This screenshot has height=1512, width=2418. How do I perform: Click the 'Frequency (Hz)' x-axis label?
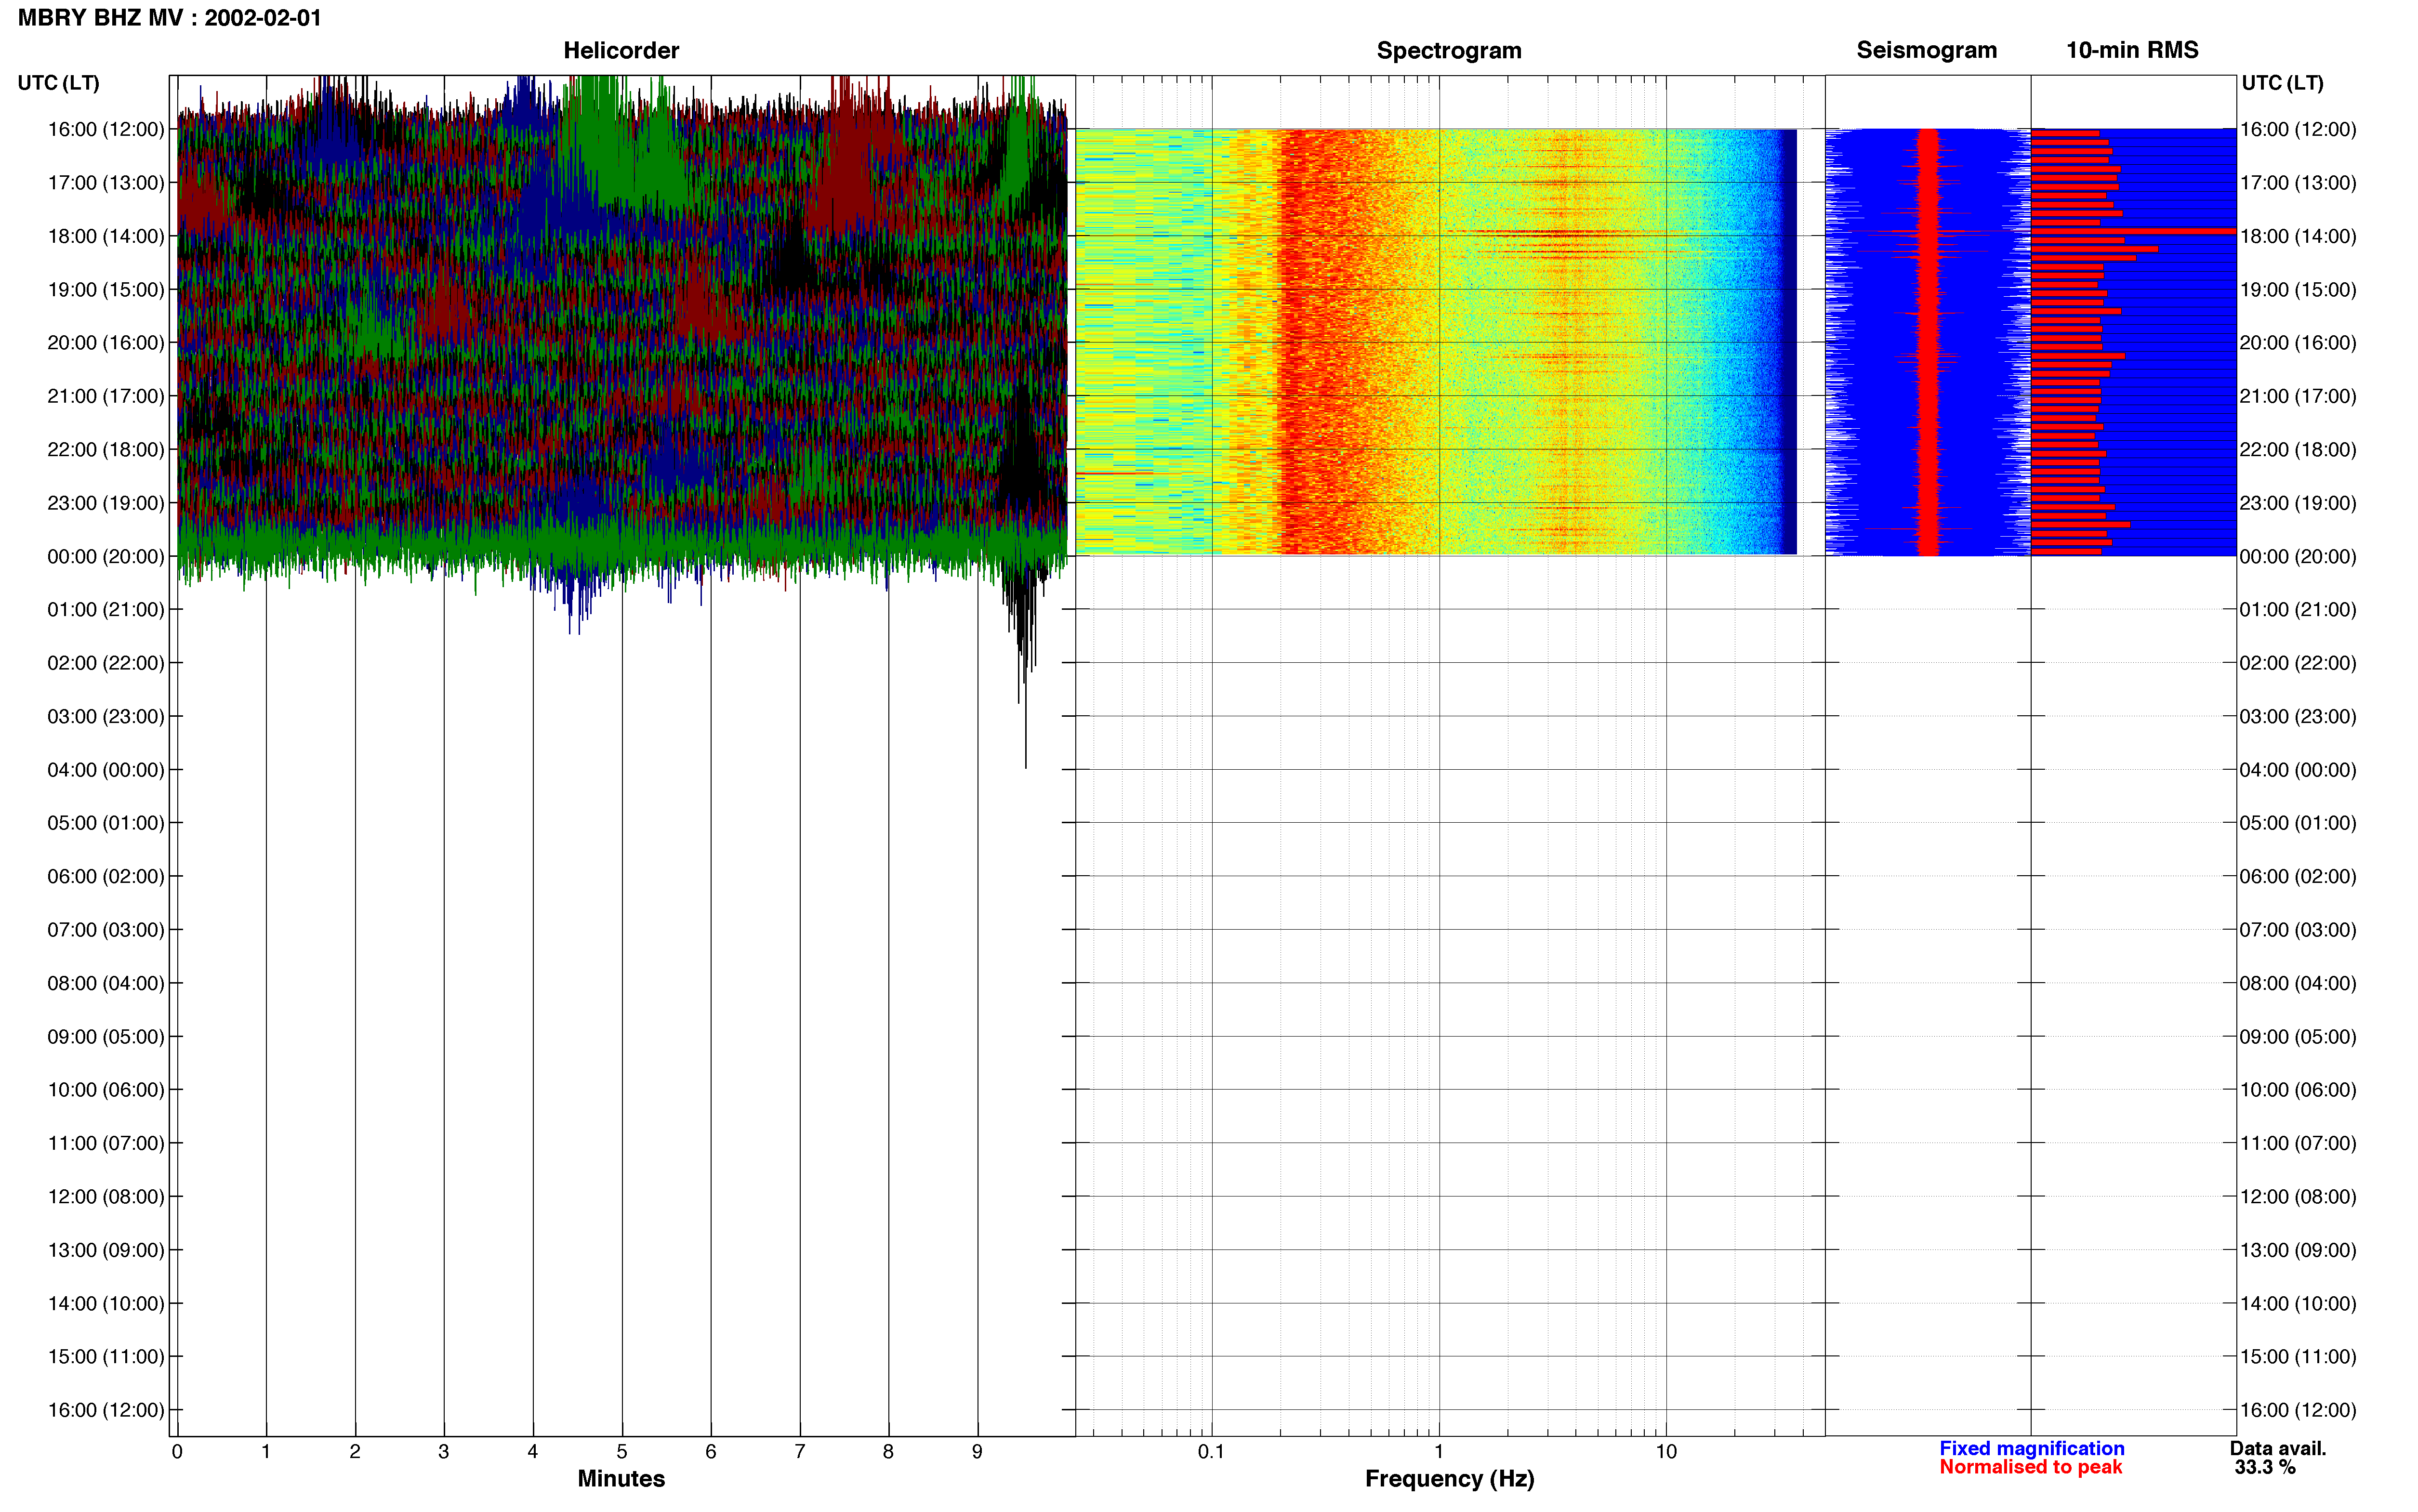[1449, 1478]
